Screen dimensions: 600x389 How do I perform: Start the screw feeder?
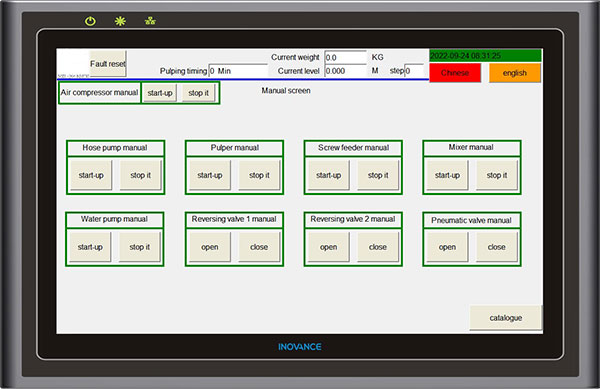click(x=328, y=175)
